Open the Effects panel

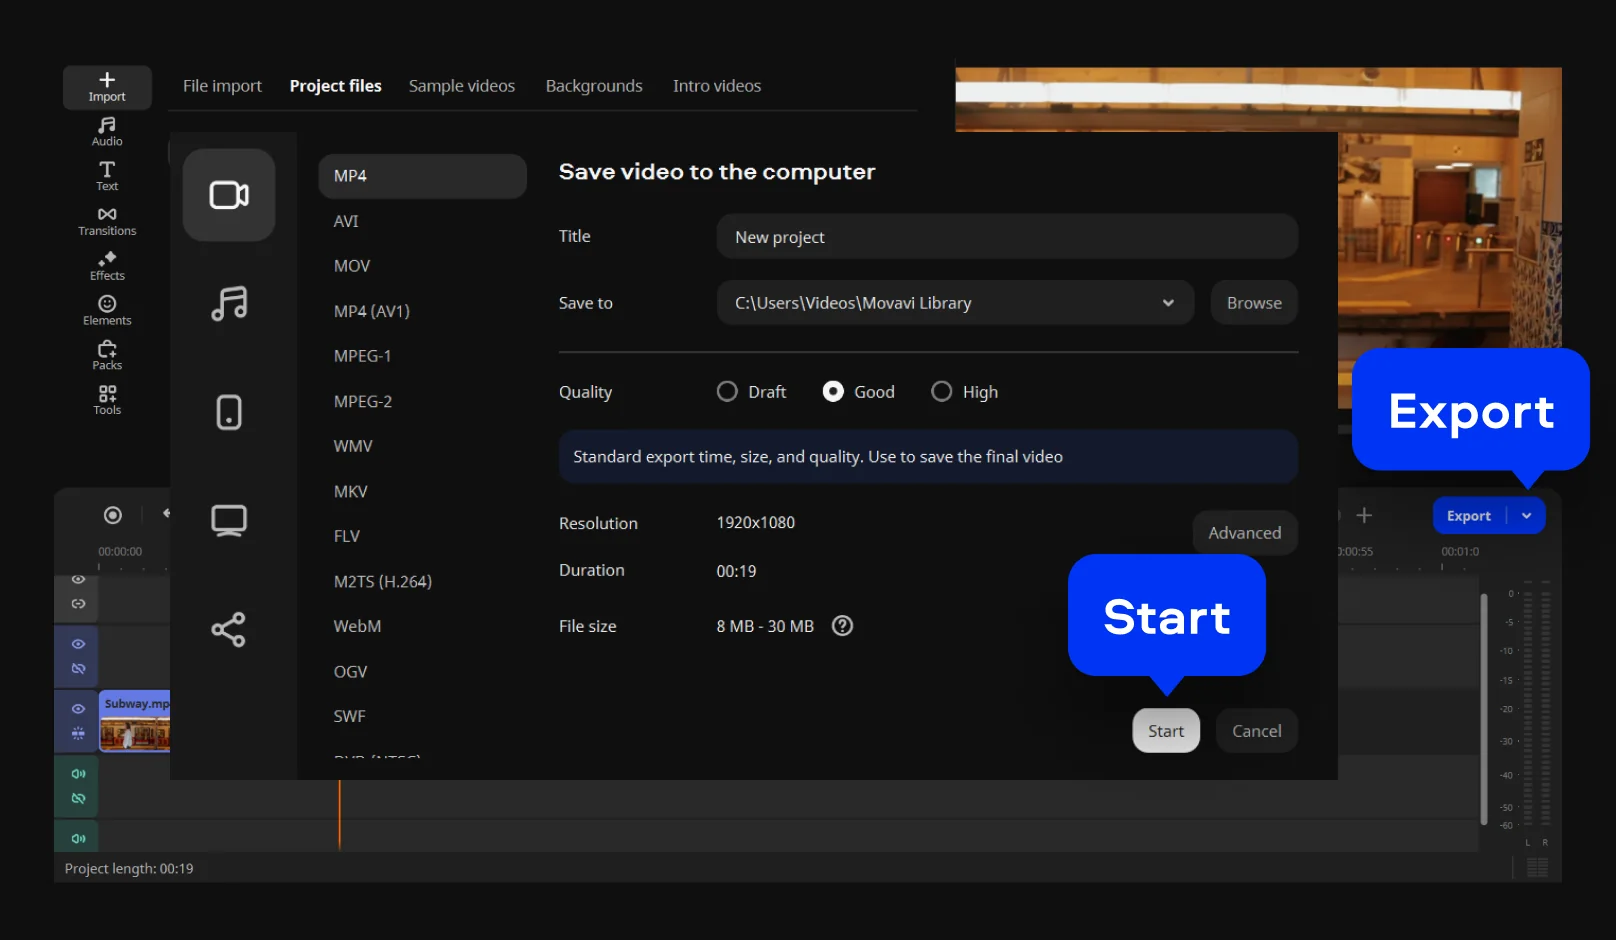tap(107, 266)
